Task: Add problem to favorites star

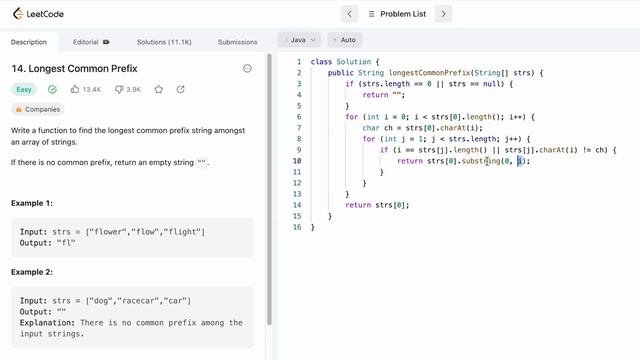Action: (159, 89)
